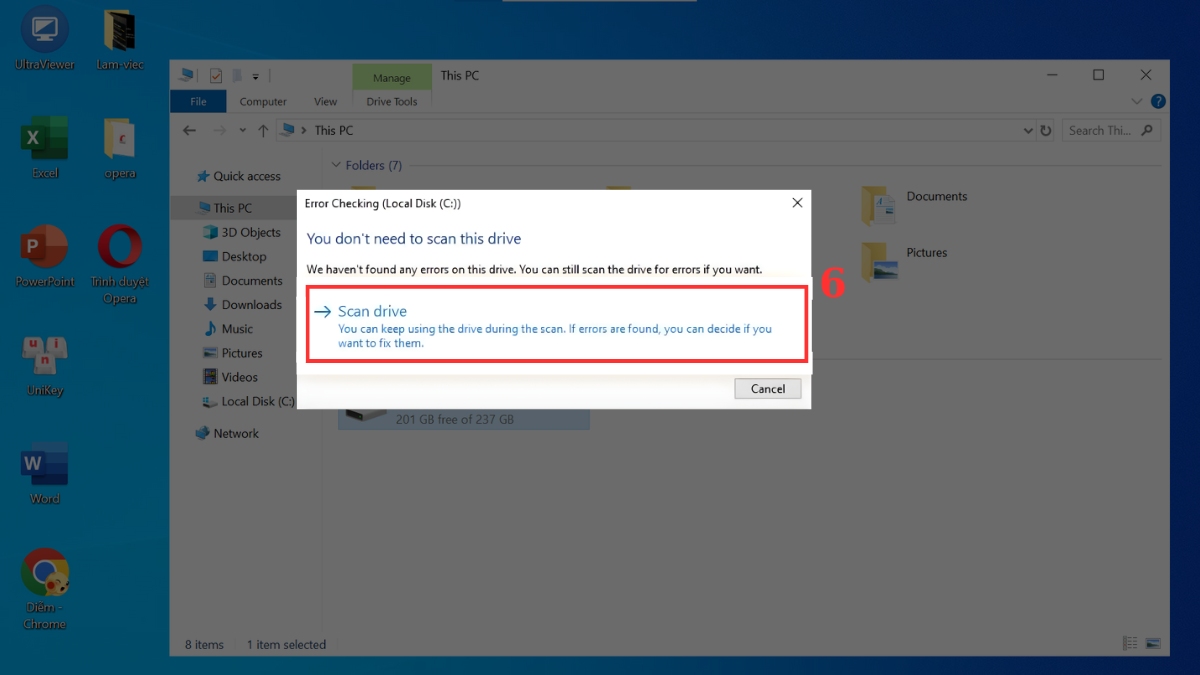
Task: Collapse the Folders (7) group
Action: pos(337,165)
